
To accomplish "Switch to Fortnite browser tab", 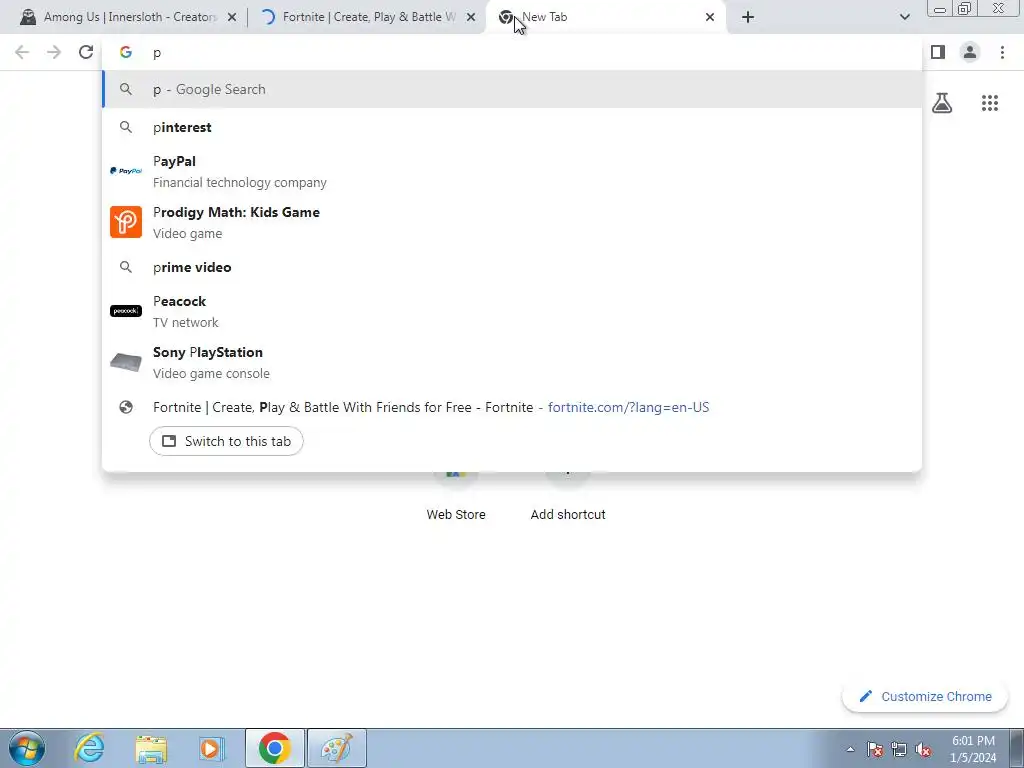I will (366, 17).
